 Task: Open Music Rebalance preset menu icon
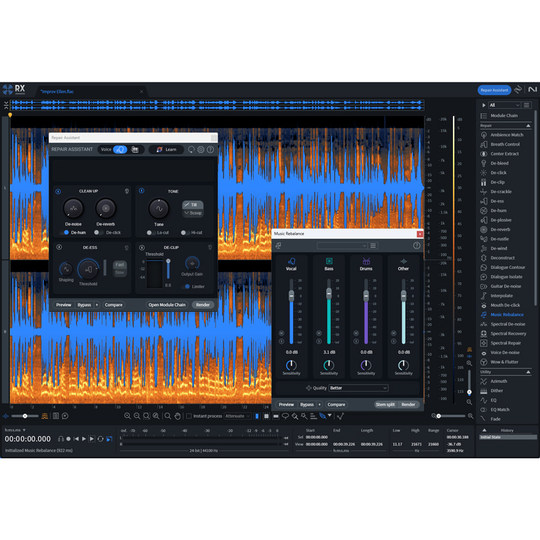(373, 245)
